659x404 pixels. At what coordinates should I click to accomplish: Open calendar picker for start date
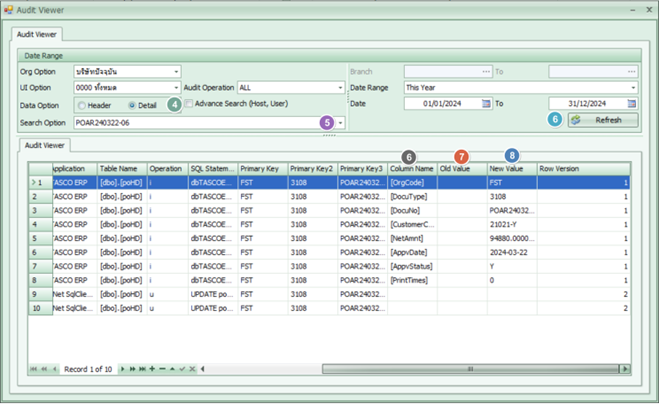(486, 103)
